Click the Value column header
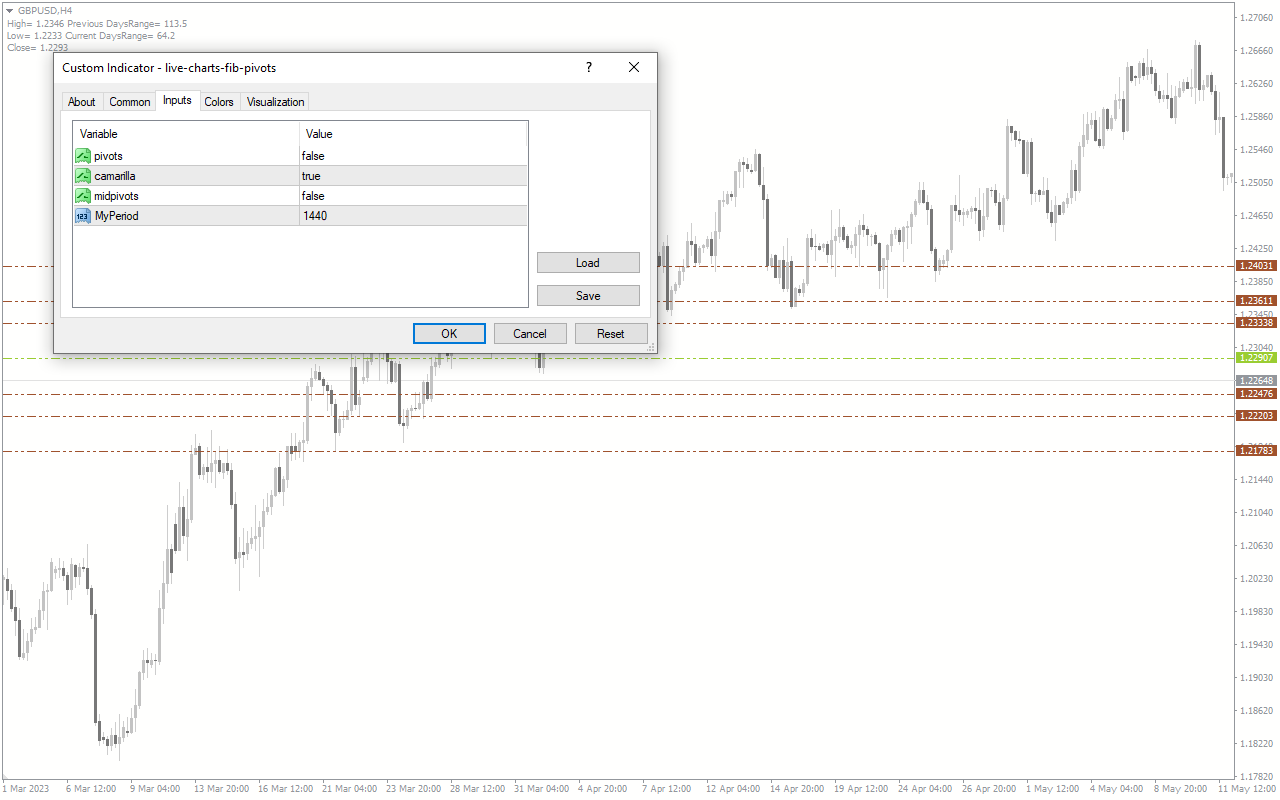Screen dimensions: 1280x800 click(413, 134)
